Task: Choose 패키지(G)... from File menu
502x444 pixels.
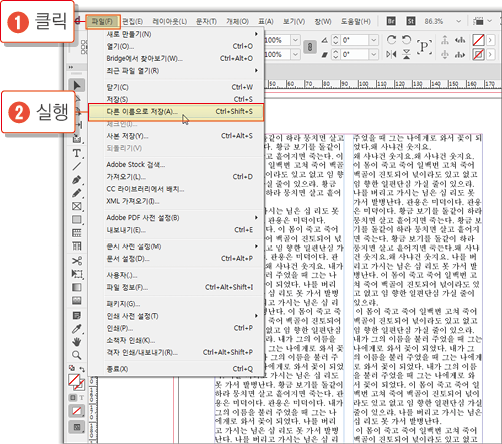Action: (x=176, y=304)
